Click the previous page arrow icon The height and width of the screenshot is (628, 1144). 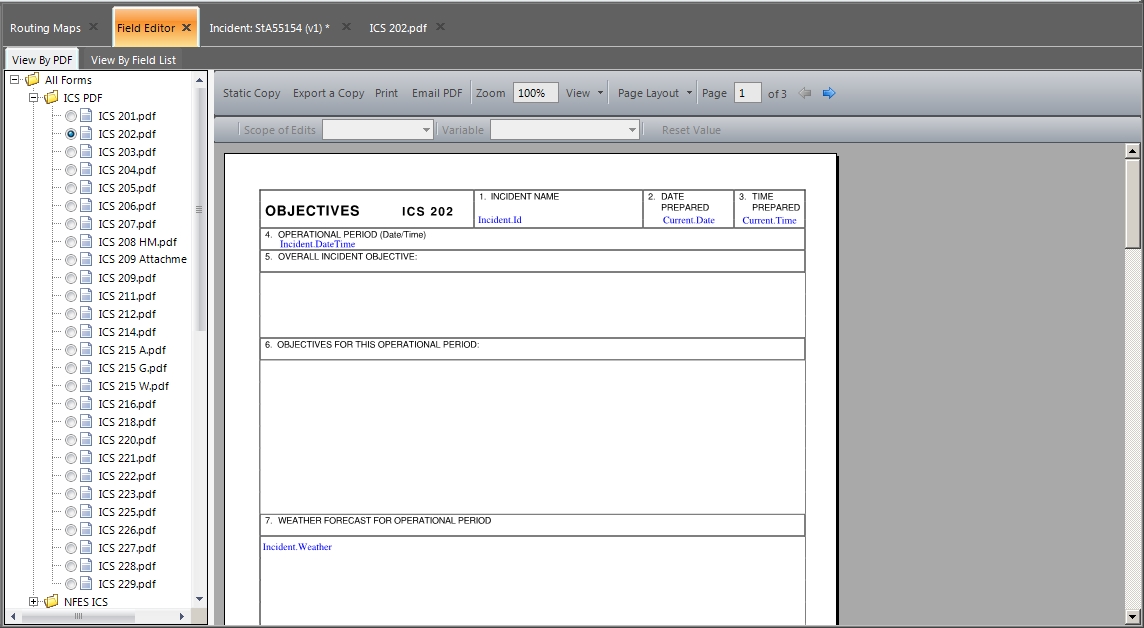click(x=805, y=93)
